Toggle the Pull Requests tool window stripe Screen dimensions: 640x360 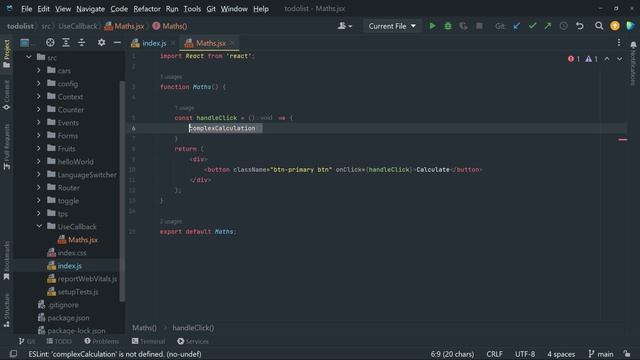click(7, 147)
